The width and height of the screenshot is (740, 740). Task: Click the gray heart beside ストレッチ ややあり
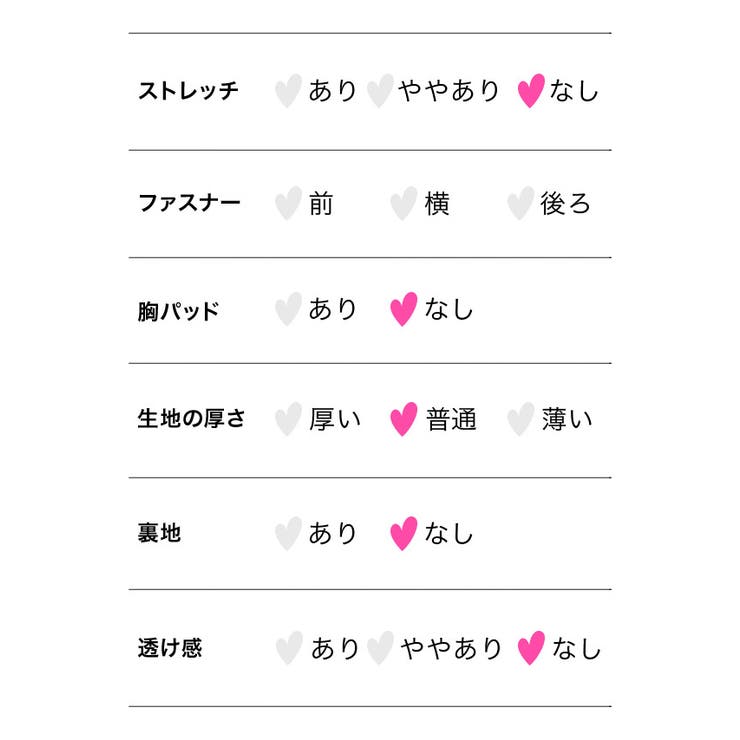(379, 91)
